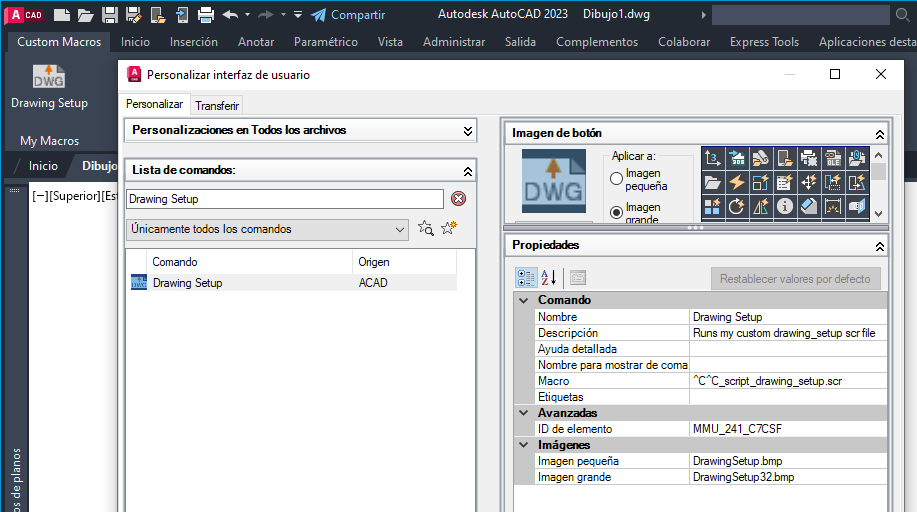Viewport: 917px width, 512px height.
Task: Click the Compartir share button
Action: [348, 15]
